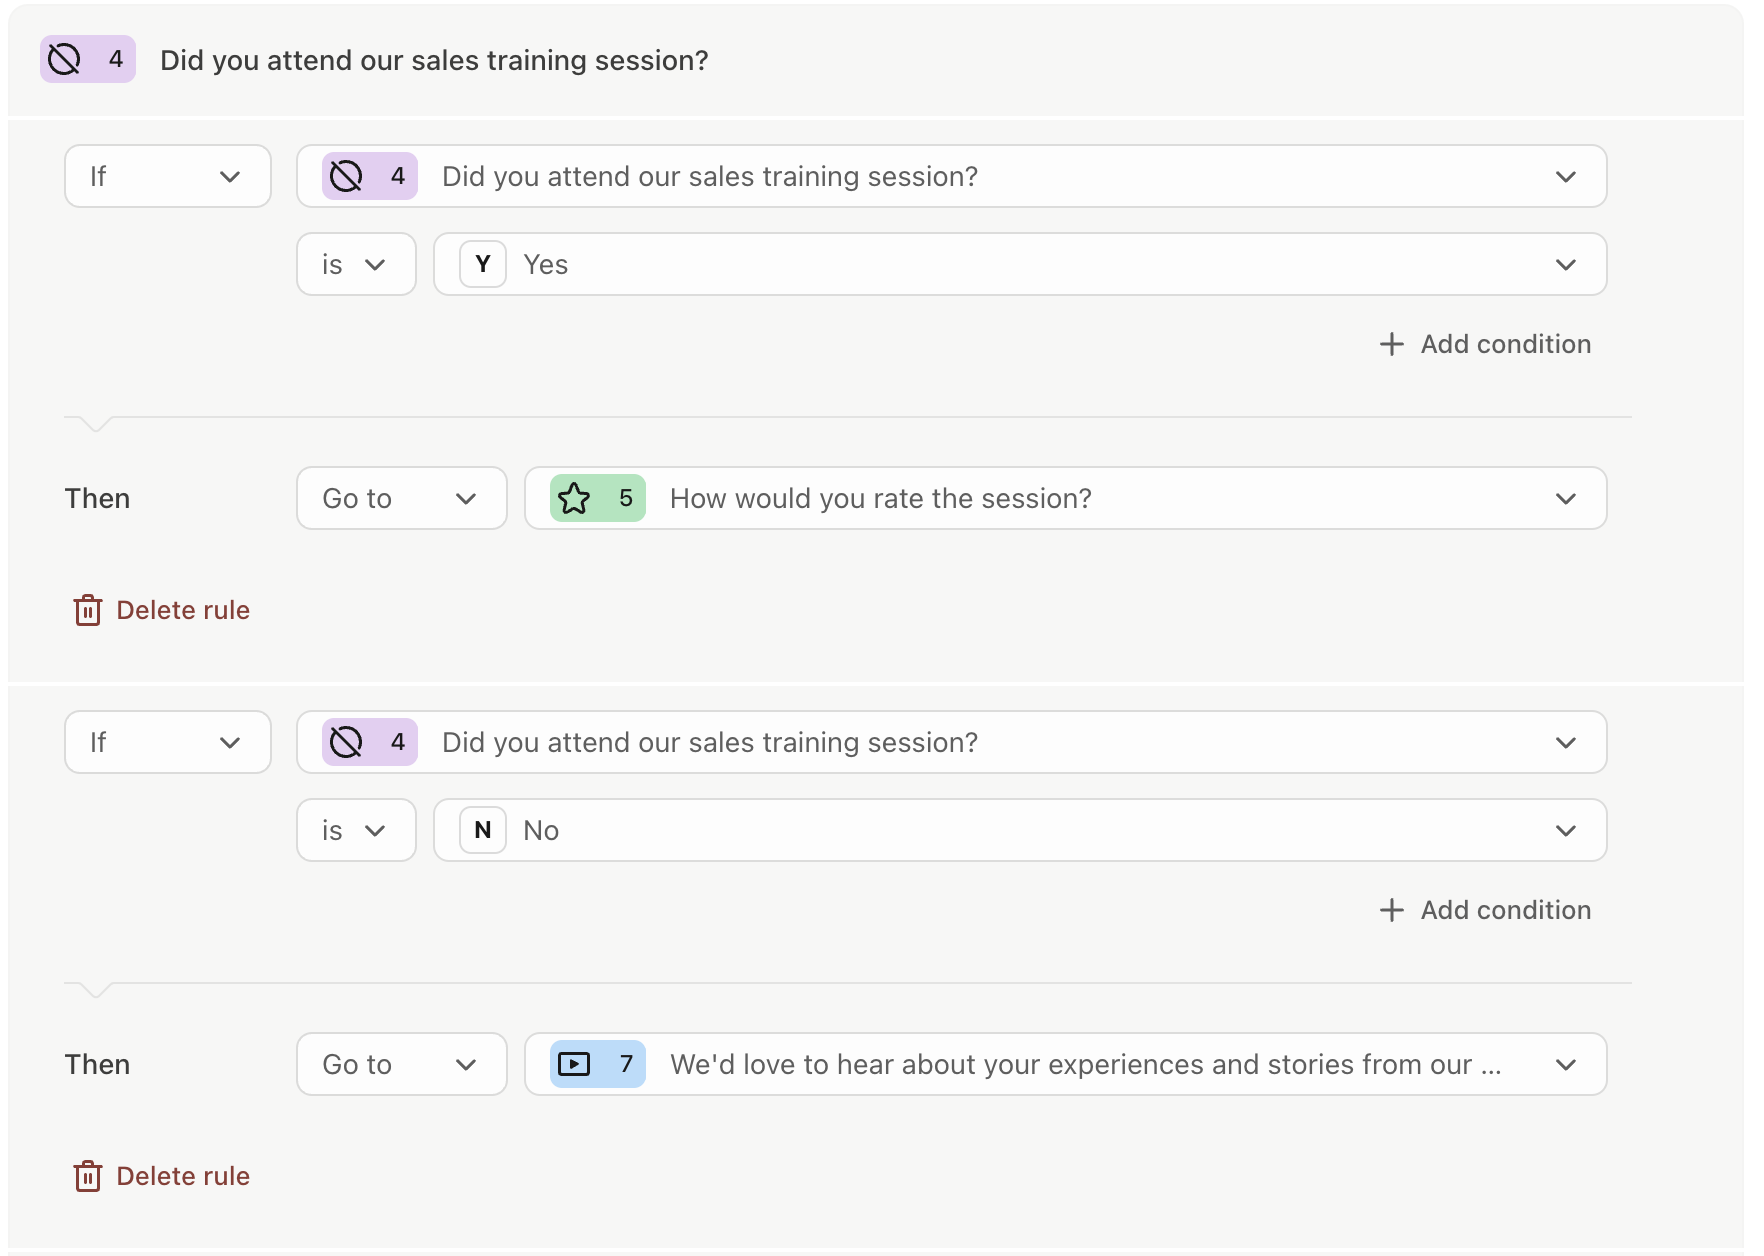Expand the Yes answer dropdown
This screenshot has height=1256, width=1764.
click(x=1020, y=264)
